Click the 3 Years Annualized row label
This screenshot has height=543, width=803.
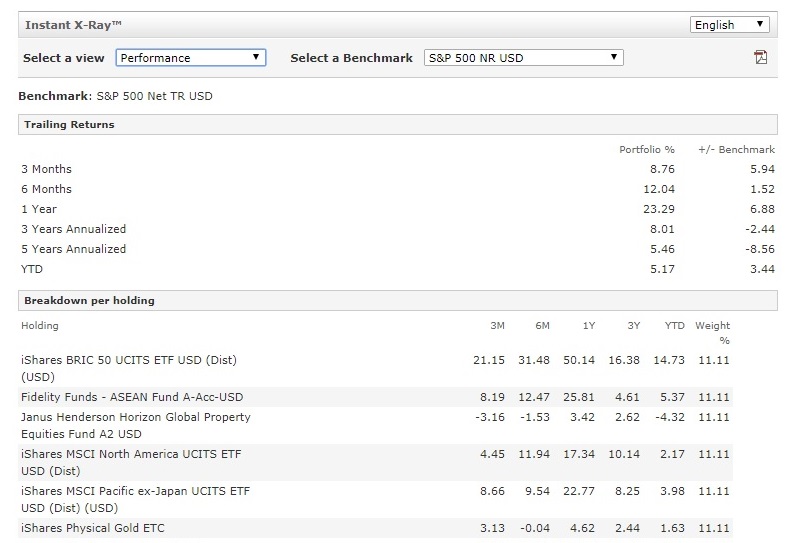click(x=74, y=229)
